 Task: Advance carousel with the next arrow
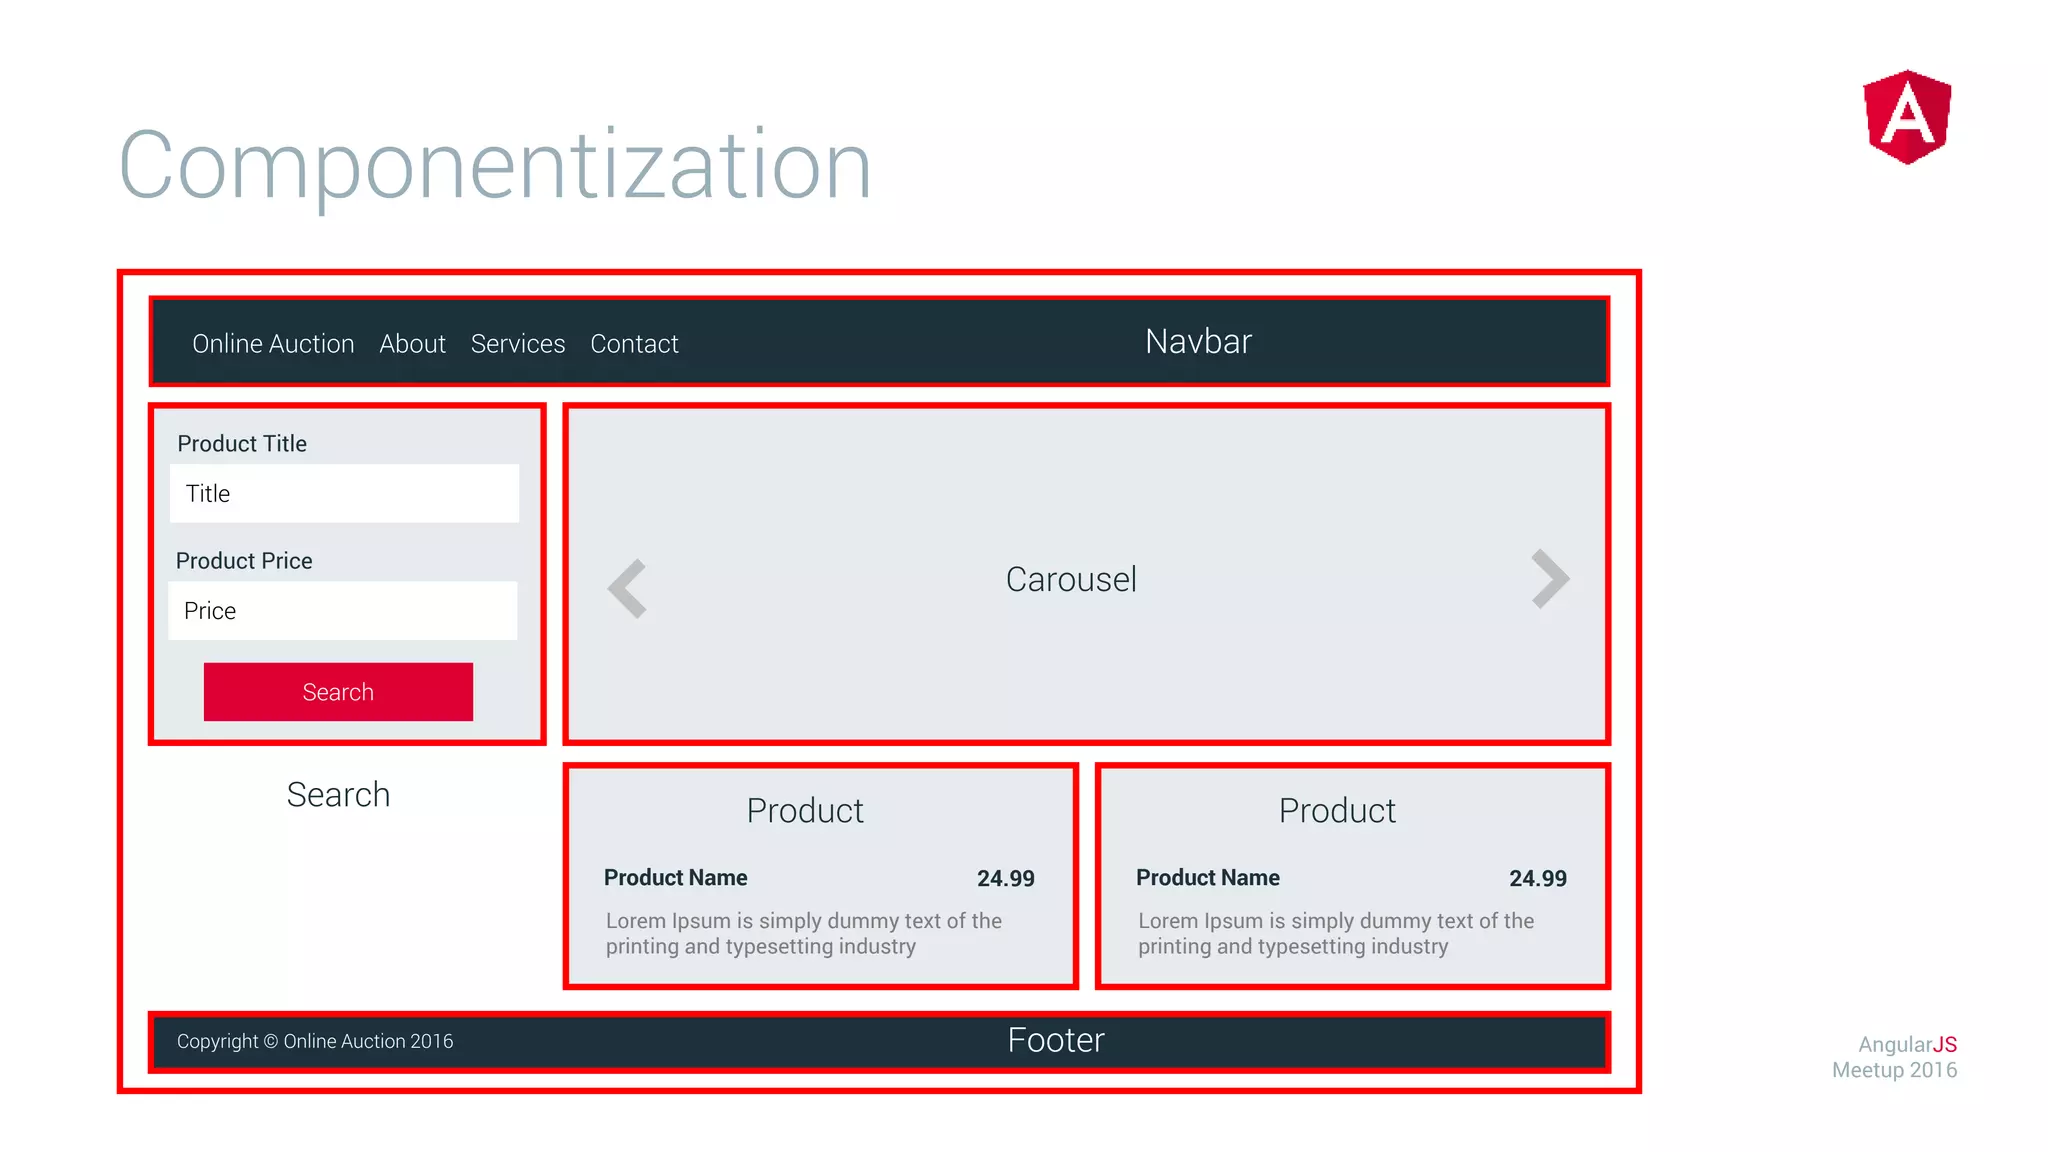coord(1550,578)
